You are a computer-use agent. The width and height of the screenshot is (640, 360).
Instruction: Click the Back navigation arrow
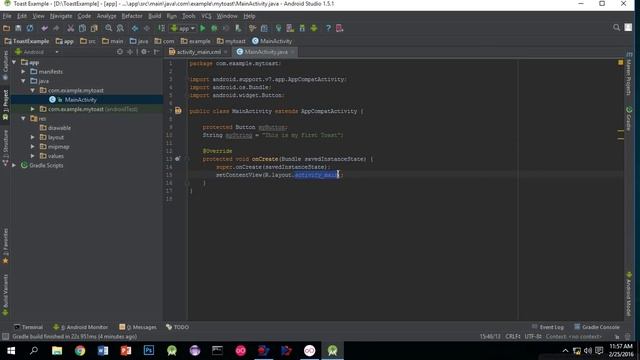point(135,28)
